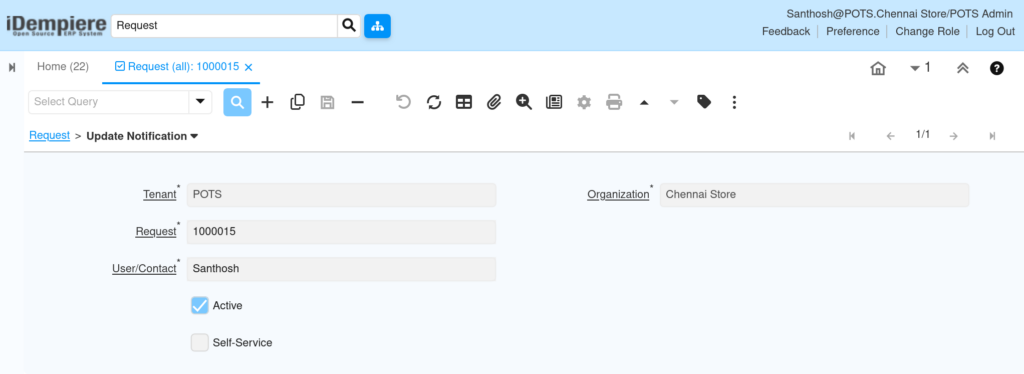This screenshot has height=374, width=1024.
Task: Click the Zoom Across icon
Action: click(524, 102)
